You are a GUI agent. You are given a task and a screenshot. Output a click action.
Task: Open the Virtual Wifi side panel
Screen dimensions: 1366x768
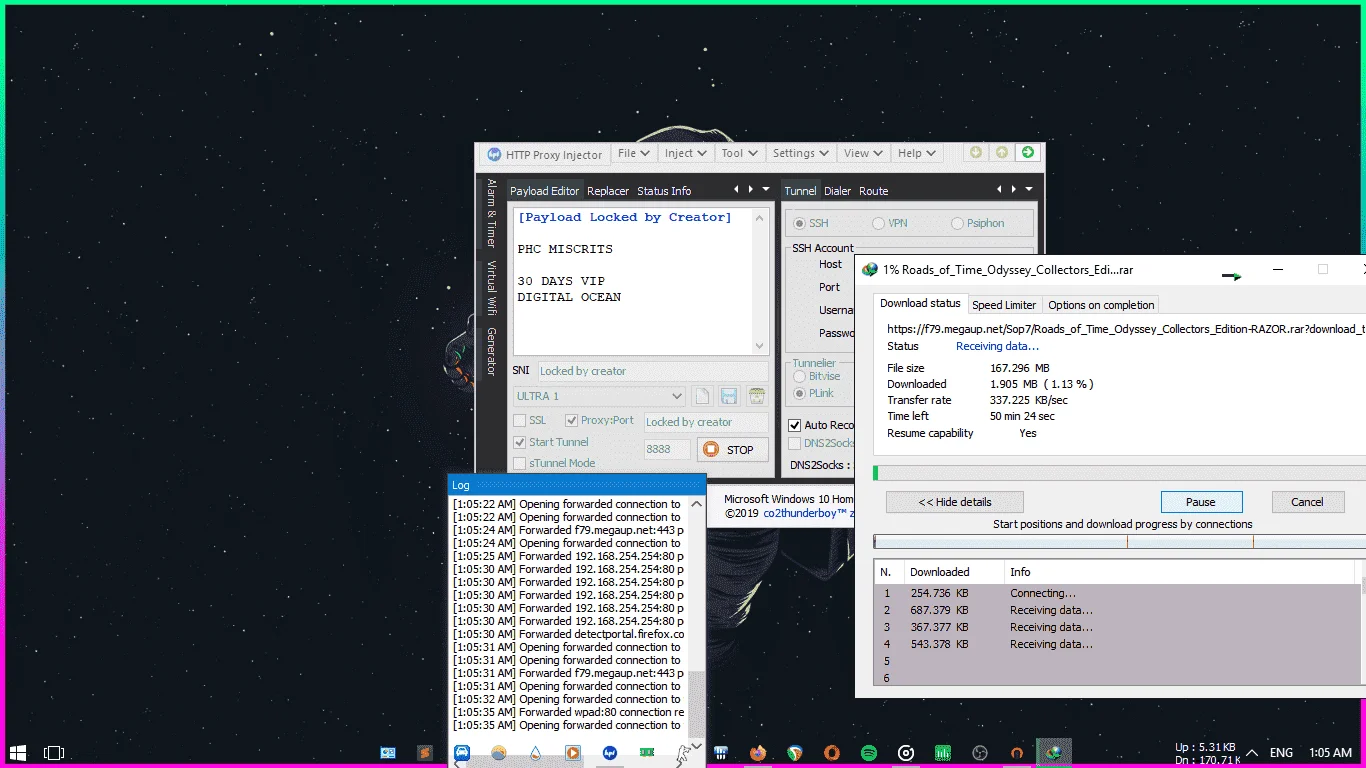491,288
